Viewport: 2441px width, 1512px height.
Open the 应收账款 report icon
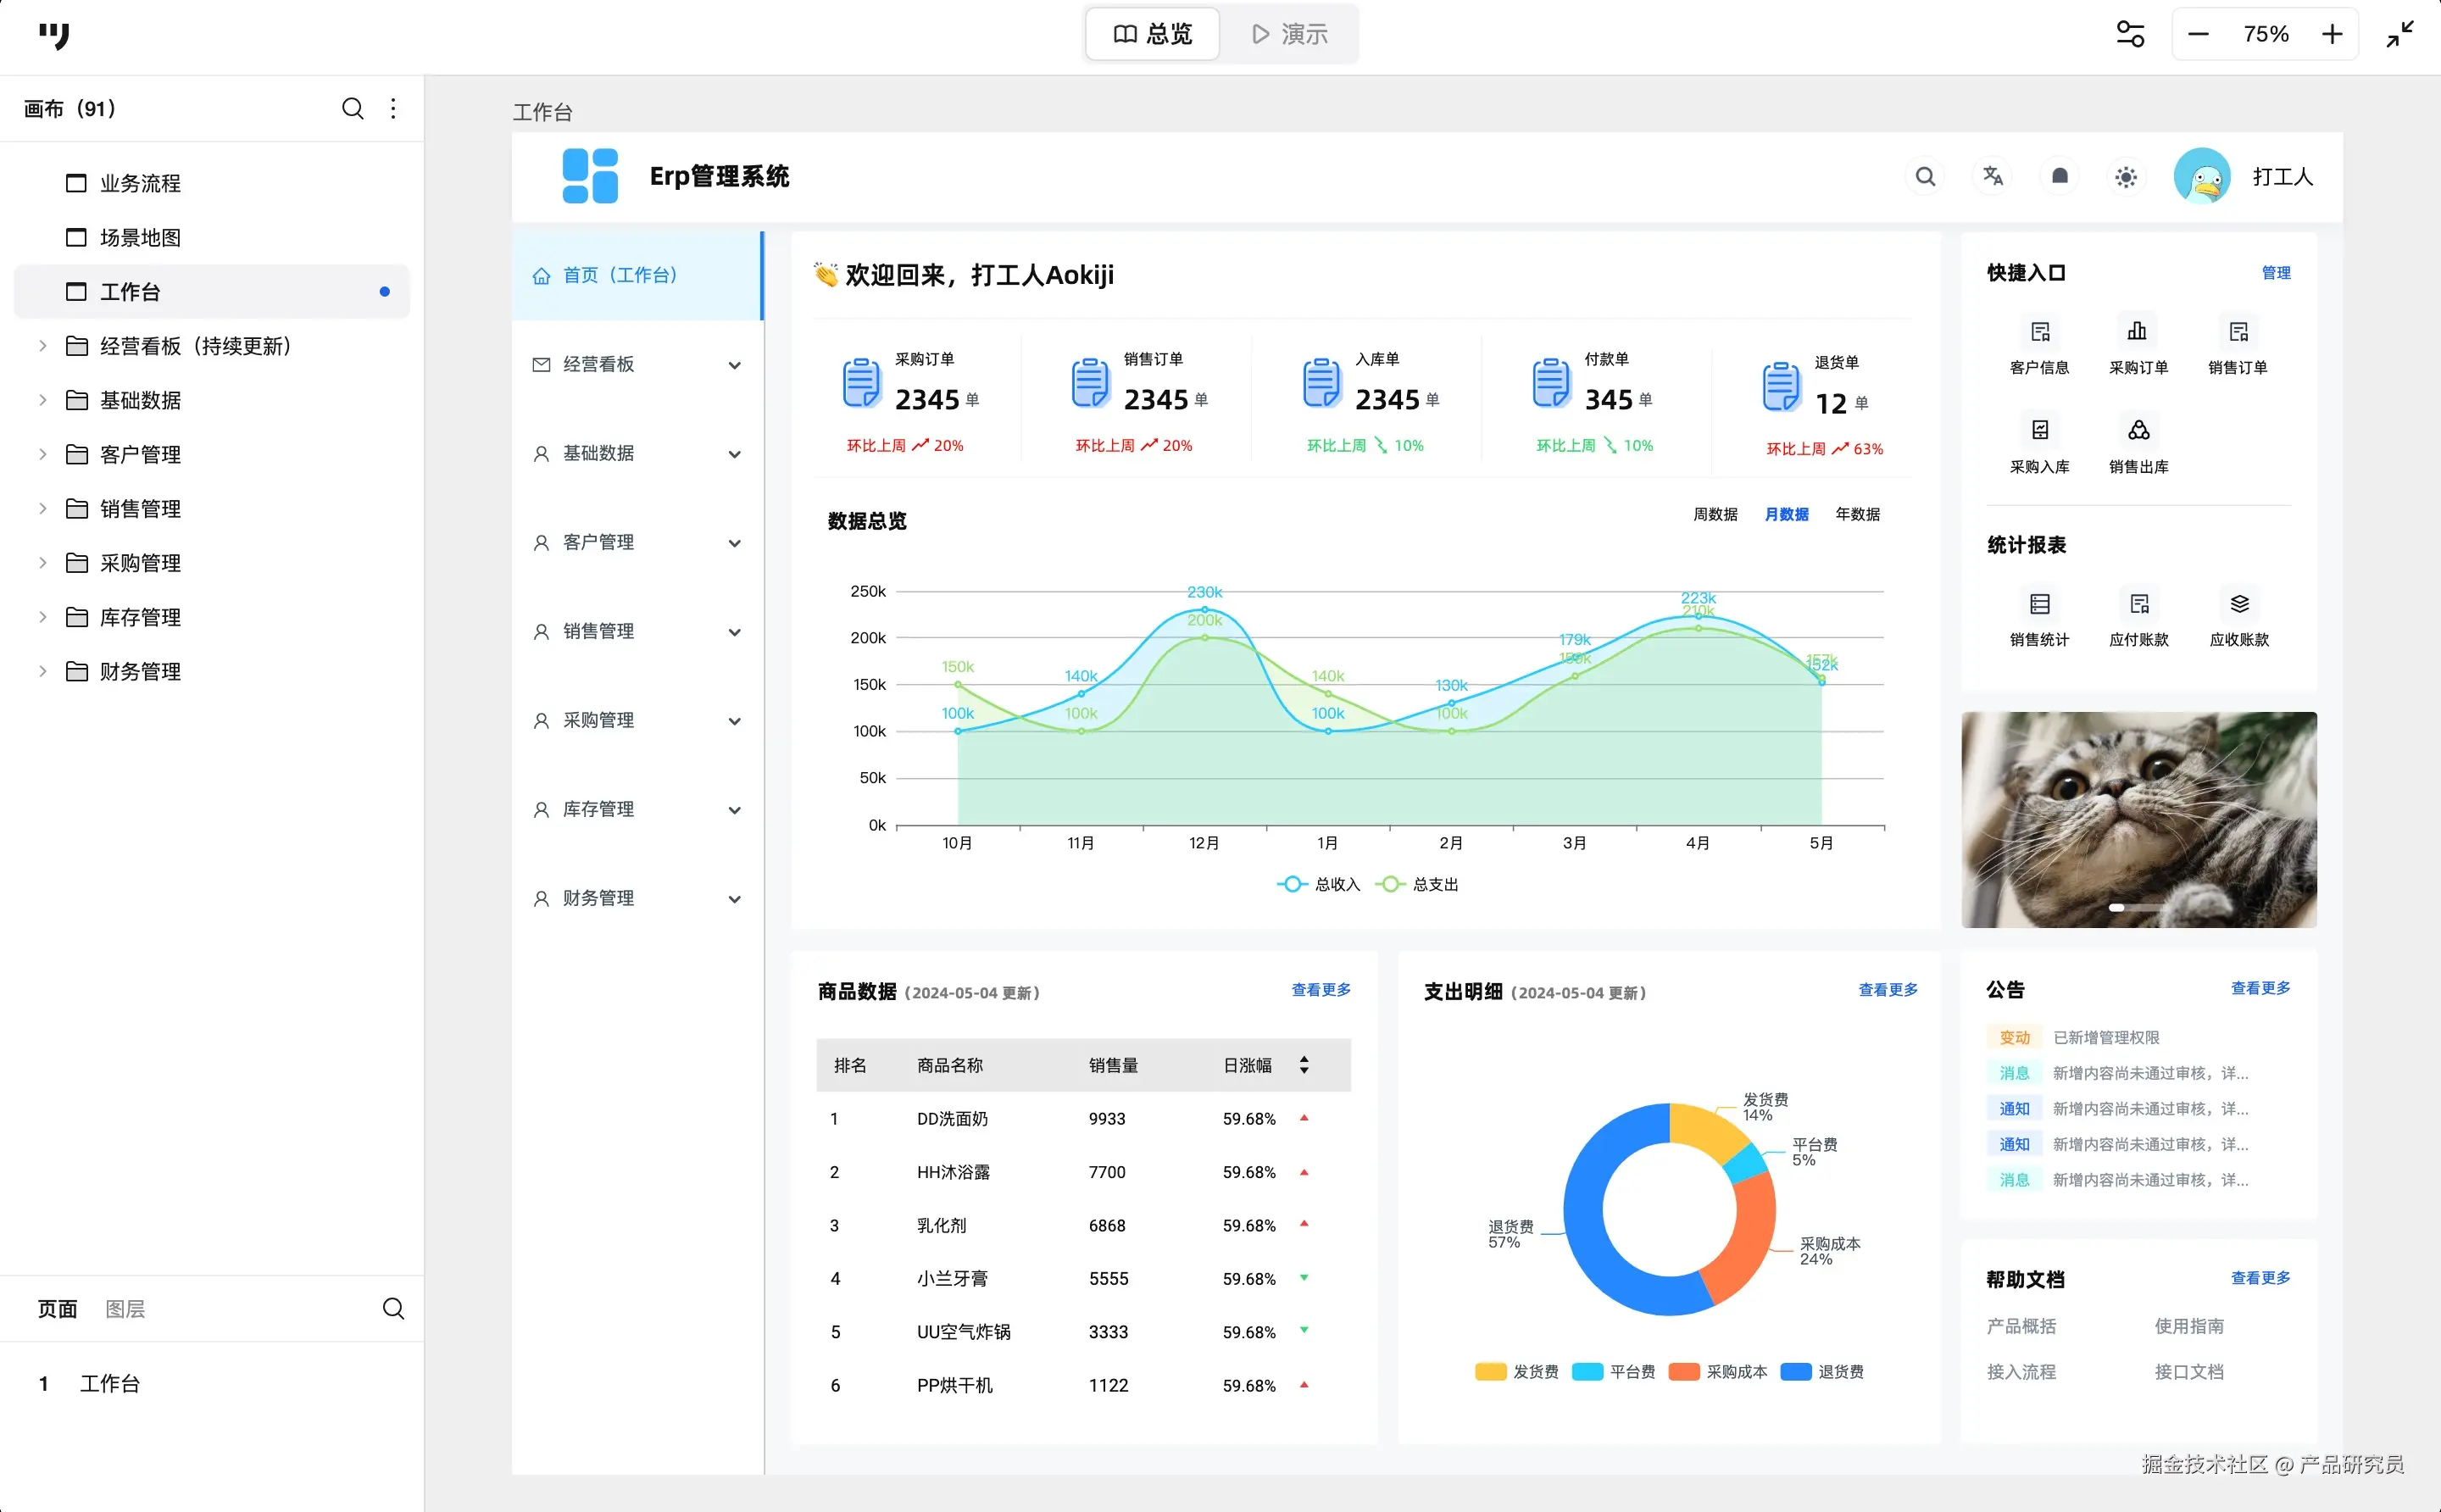tap(2239, 604)
